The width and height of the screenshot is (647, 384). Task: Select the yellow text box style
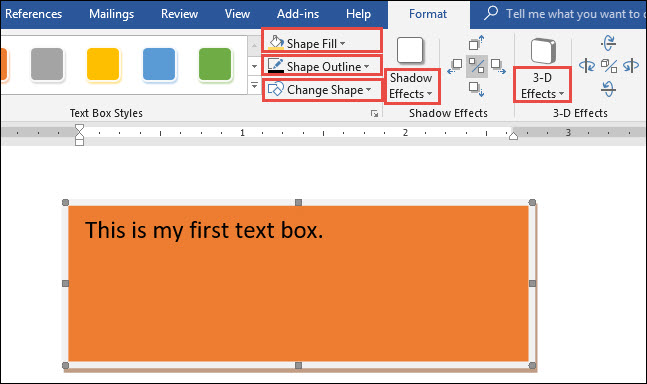pos(103,64)
